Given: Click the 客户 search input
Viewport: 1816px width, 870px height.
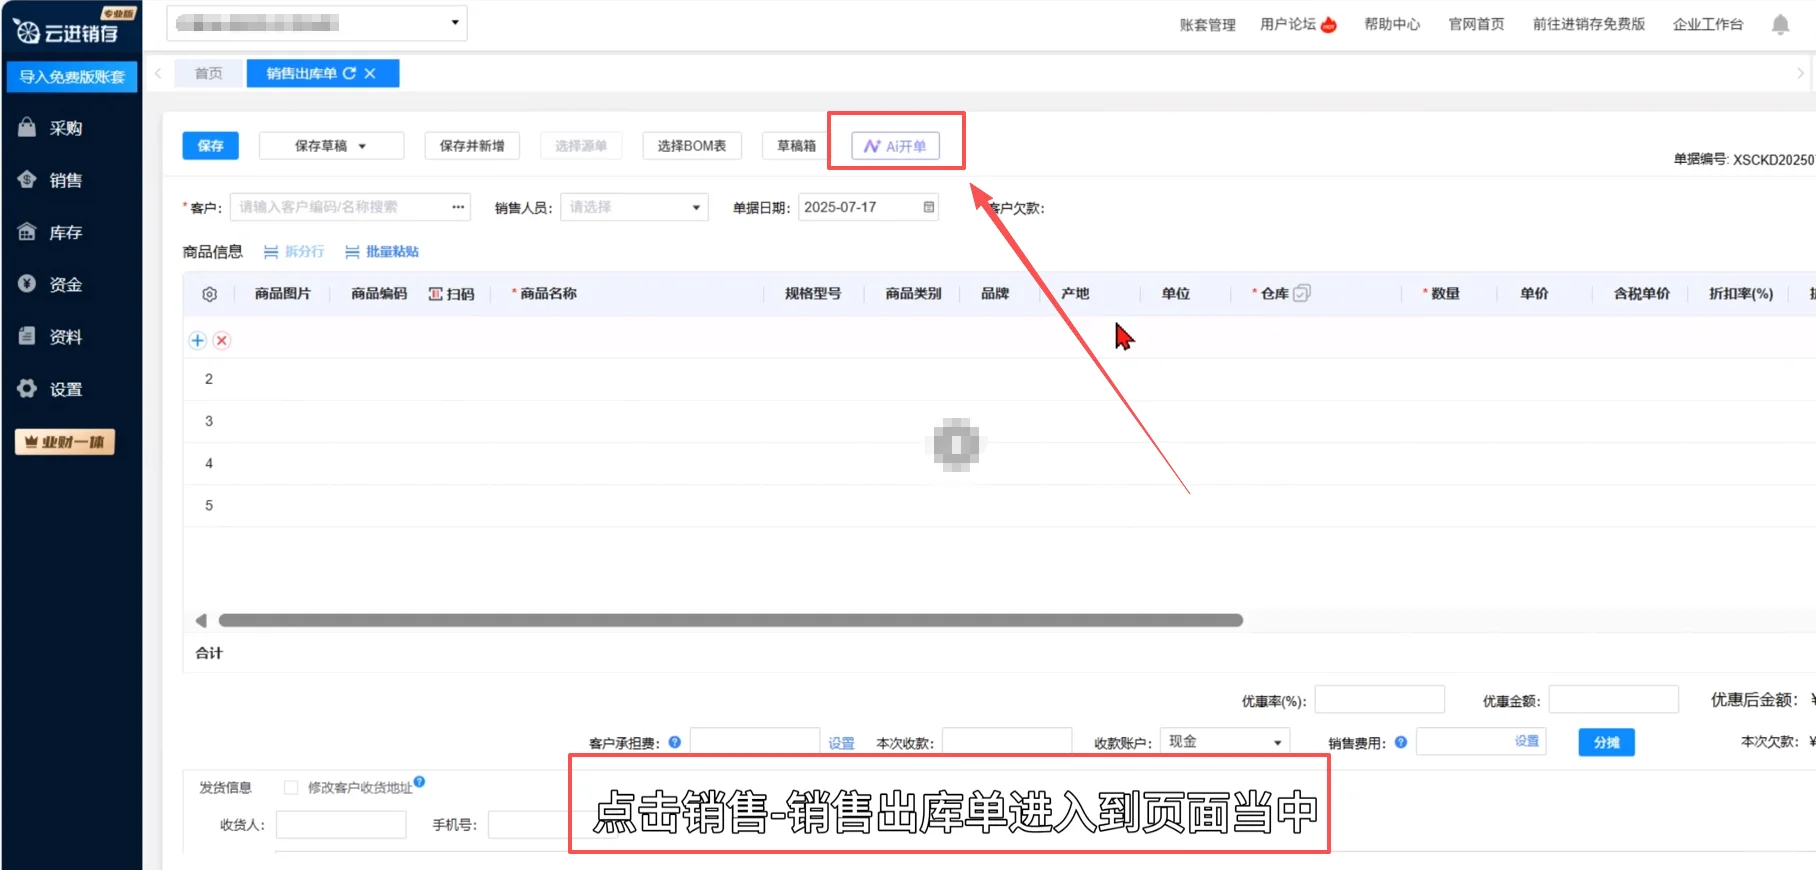Looking at the screenshot, I should (x=338, y=207).
